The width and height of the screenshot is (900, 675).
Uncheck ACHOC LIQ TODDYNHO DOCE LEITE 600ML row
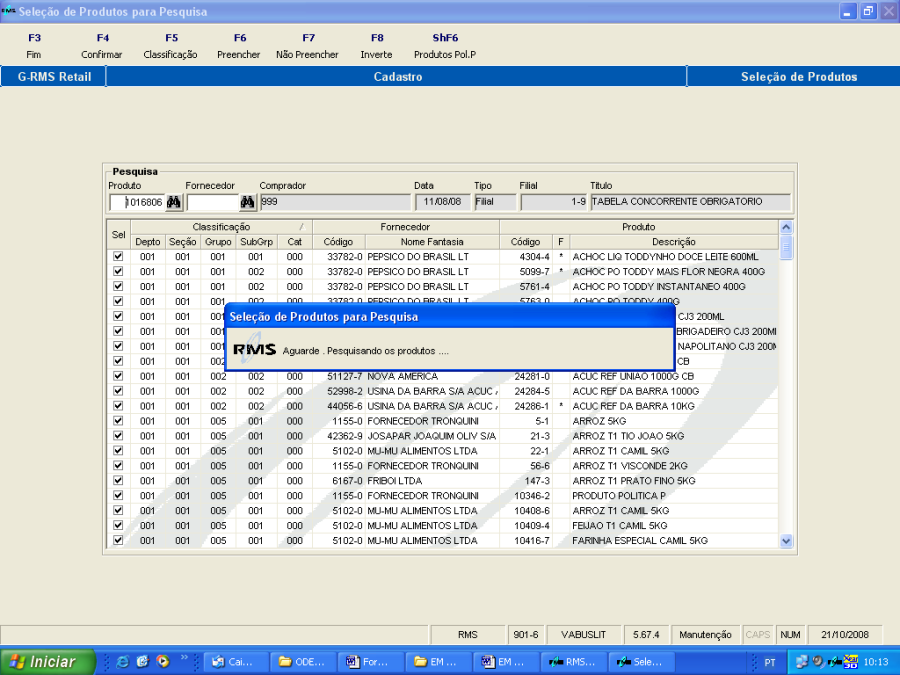[118, 257]
